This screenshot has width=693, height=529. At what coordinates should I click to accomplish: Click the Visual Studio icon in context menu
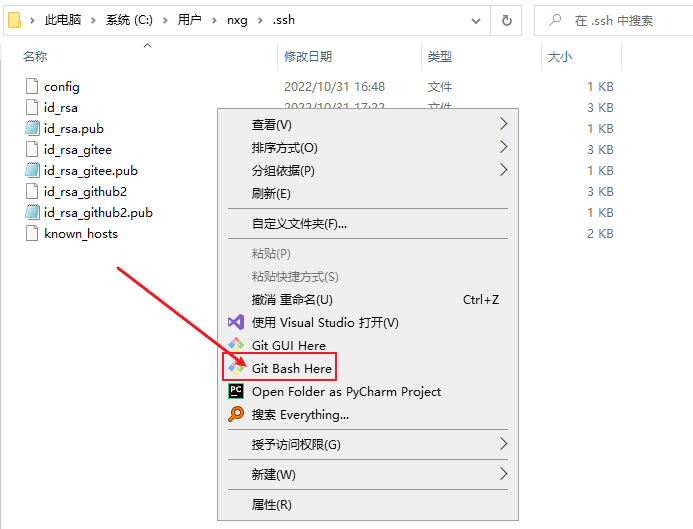pyautogui.click(x=236, y=322)
